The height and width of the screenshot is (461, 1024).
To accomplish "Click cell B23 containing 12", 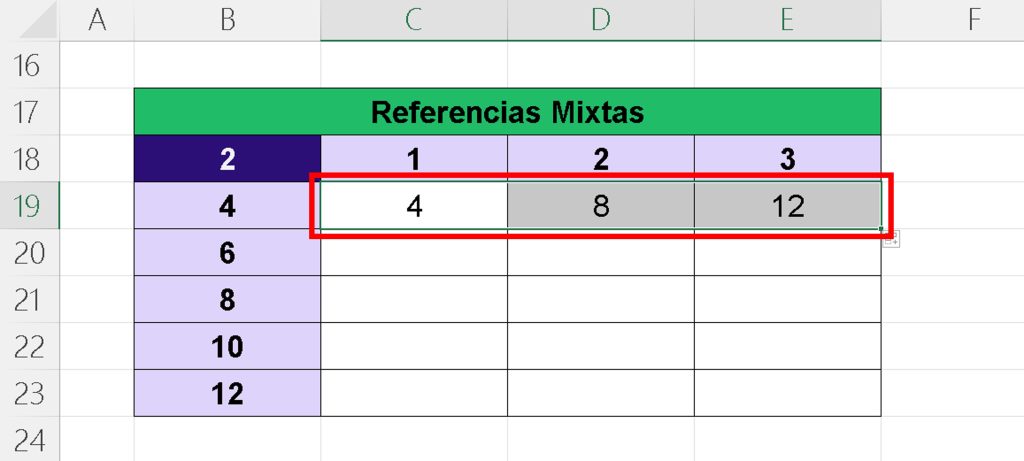I will tap(227, 393).
